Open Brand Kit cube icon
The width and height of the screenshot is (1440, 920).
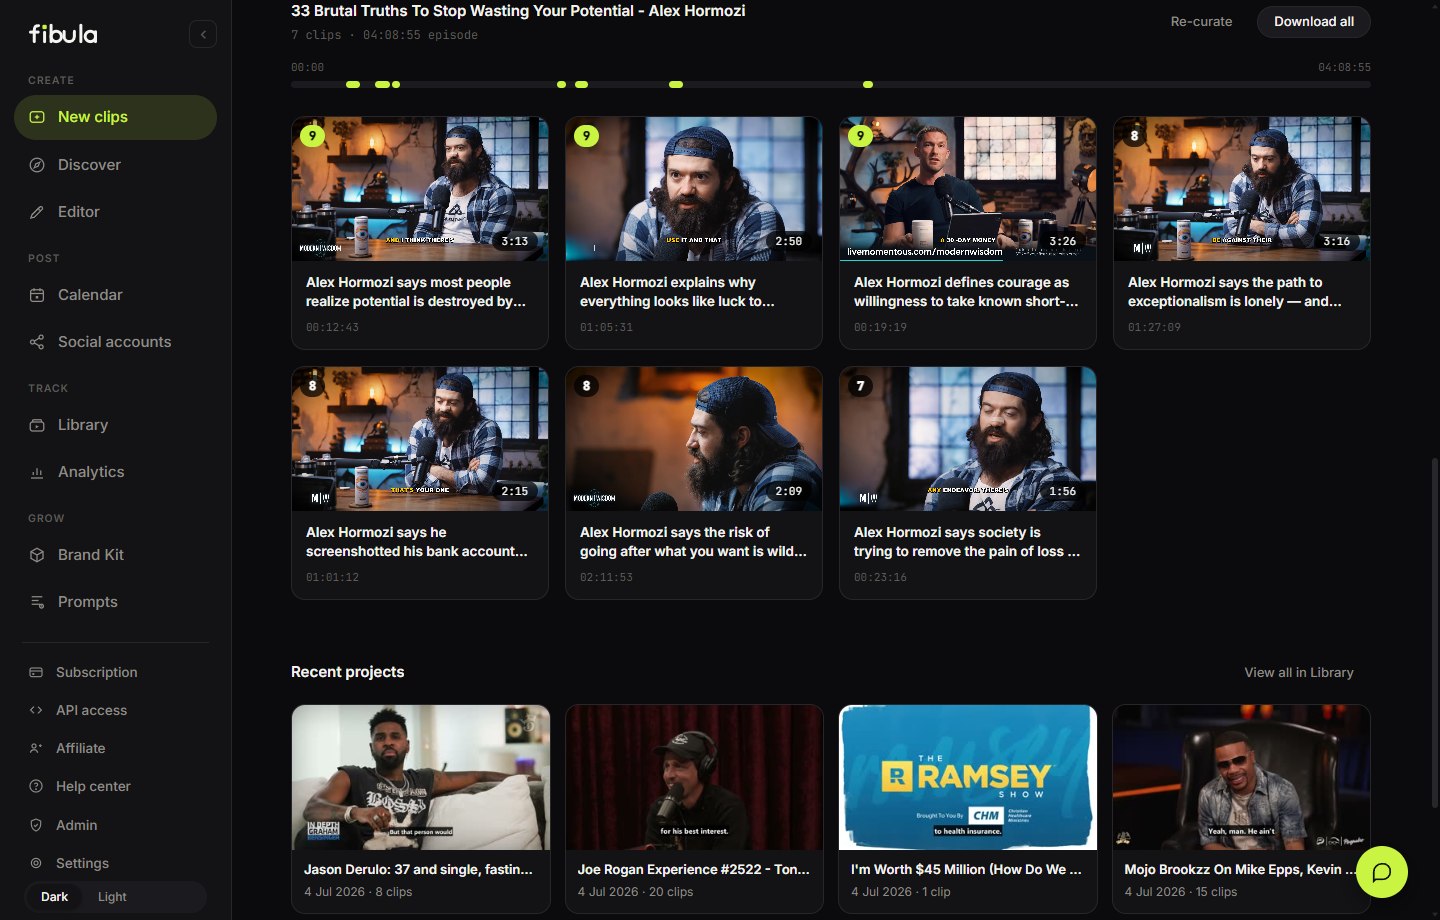(37, 555)
